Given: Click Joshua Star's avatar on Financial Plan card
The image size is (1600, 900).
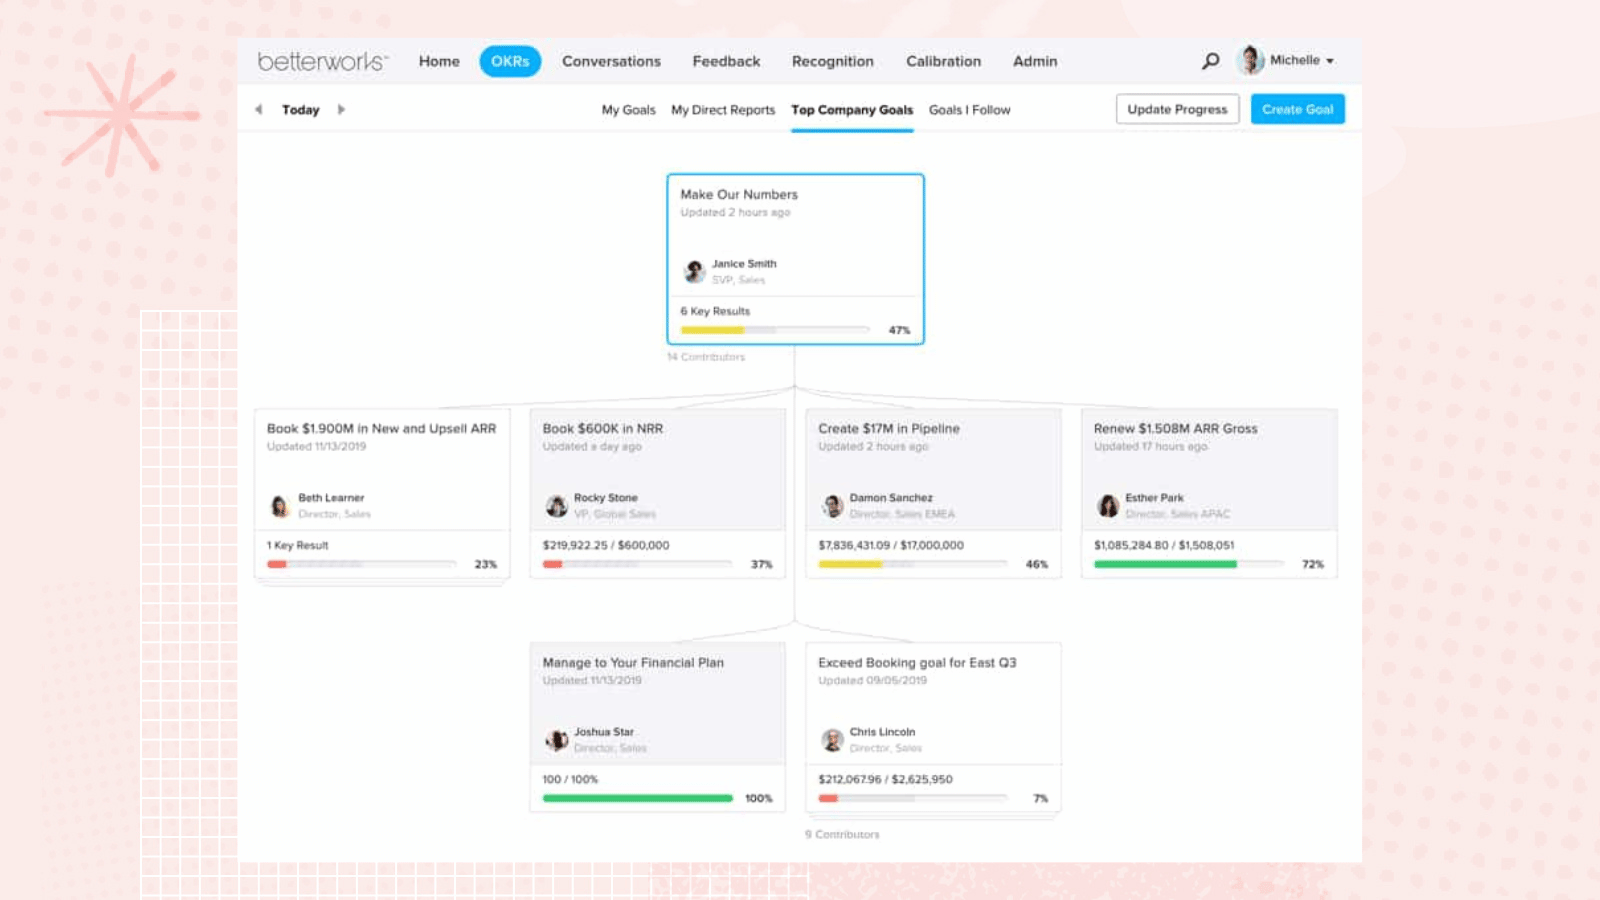Looking at the screenshot, I should coord(556,738).
